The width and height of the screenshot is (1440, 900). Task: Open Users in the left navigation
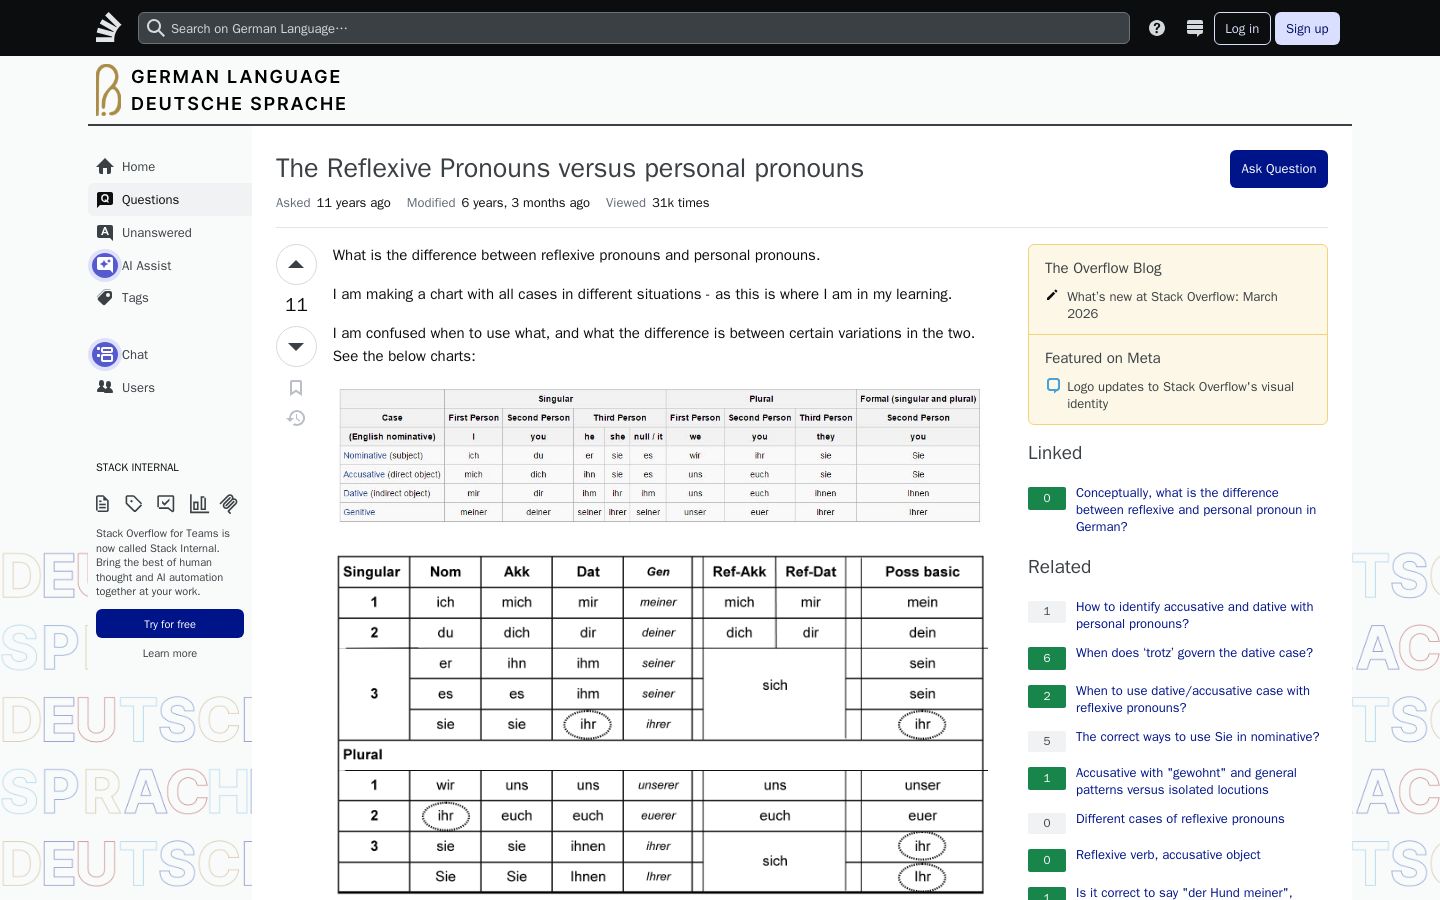(x=170, y=387)
